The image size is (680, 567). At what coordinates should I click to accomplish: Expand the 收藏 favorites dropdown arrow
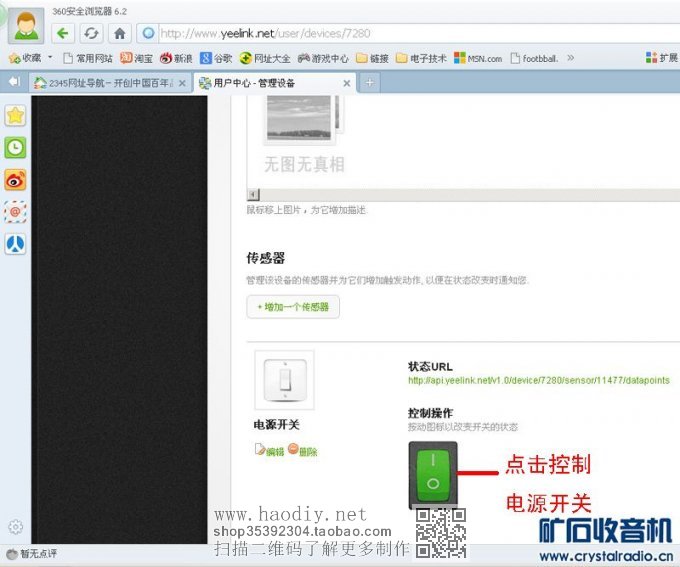pos(50,58)
